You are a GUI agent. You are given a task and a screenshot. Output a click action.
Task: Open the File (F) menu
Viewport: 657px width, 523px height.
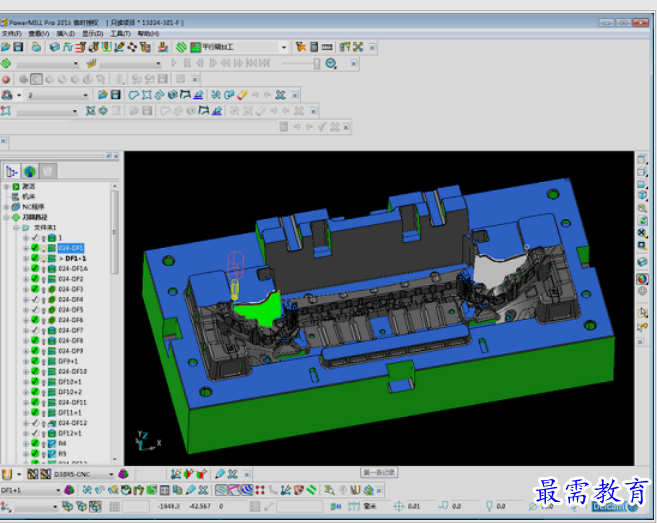coord(11,34)
